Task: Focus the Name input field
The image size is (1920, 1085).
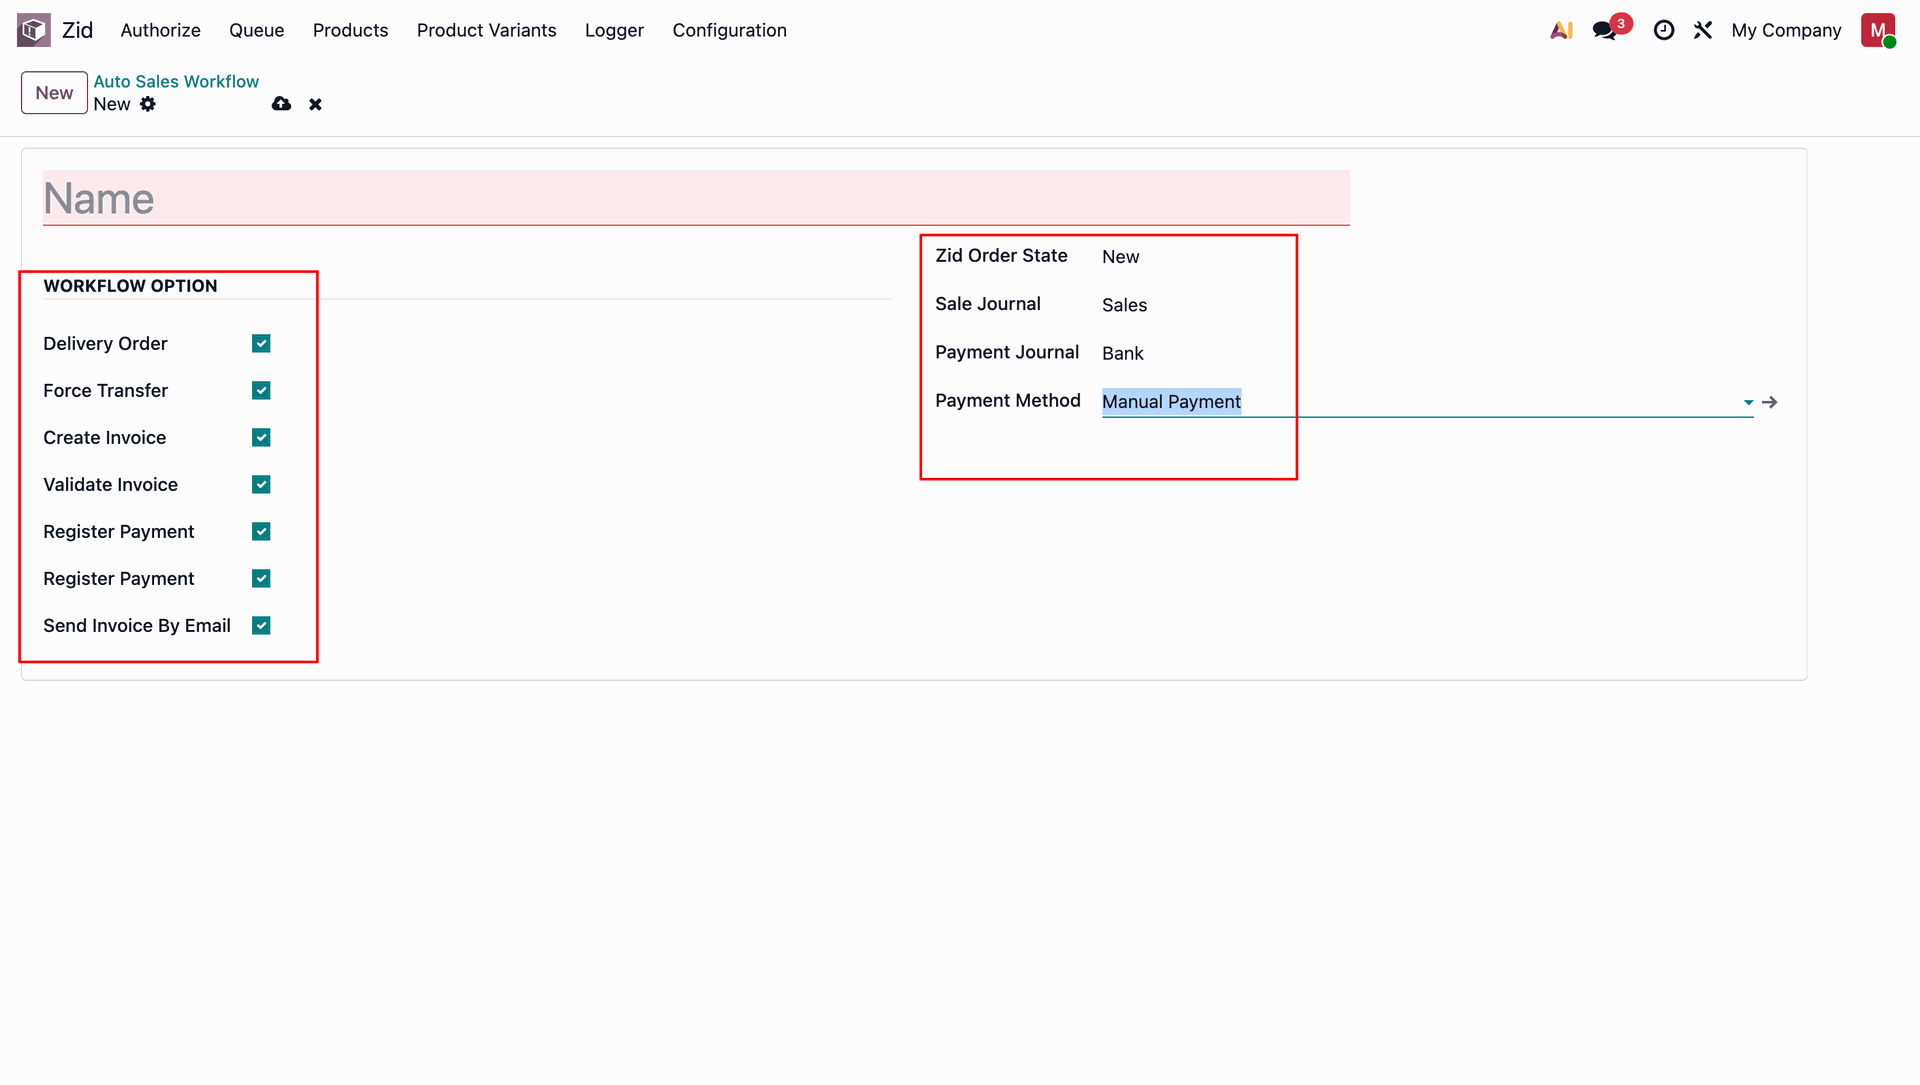Action: click(x=696, y=198)
